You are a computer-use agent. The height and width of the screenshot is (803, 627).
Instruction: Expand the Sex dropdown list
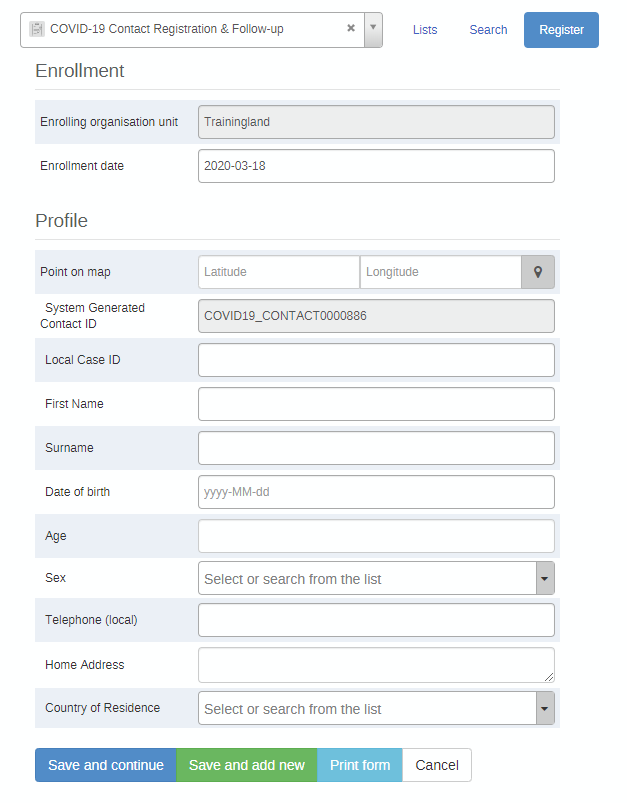click(x=545, y=578)
